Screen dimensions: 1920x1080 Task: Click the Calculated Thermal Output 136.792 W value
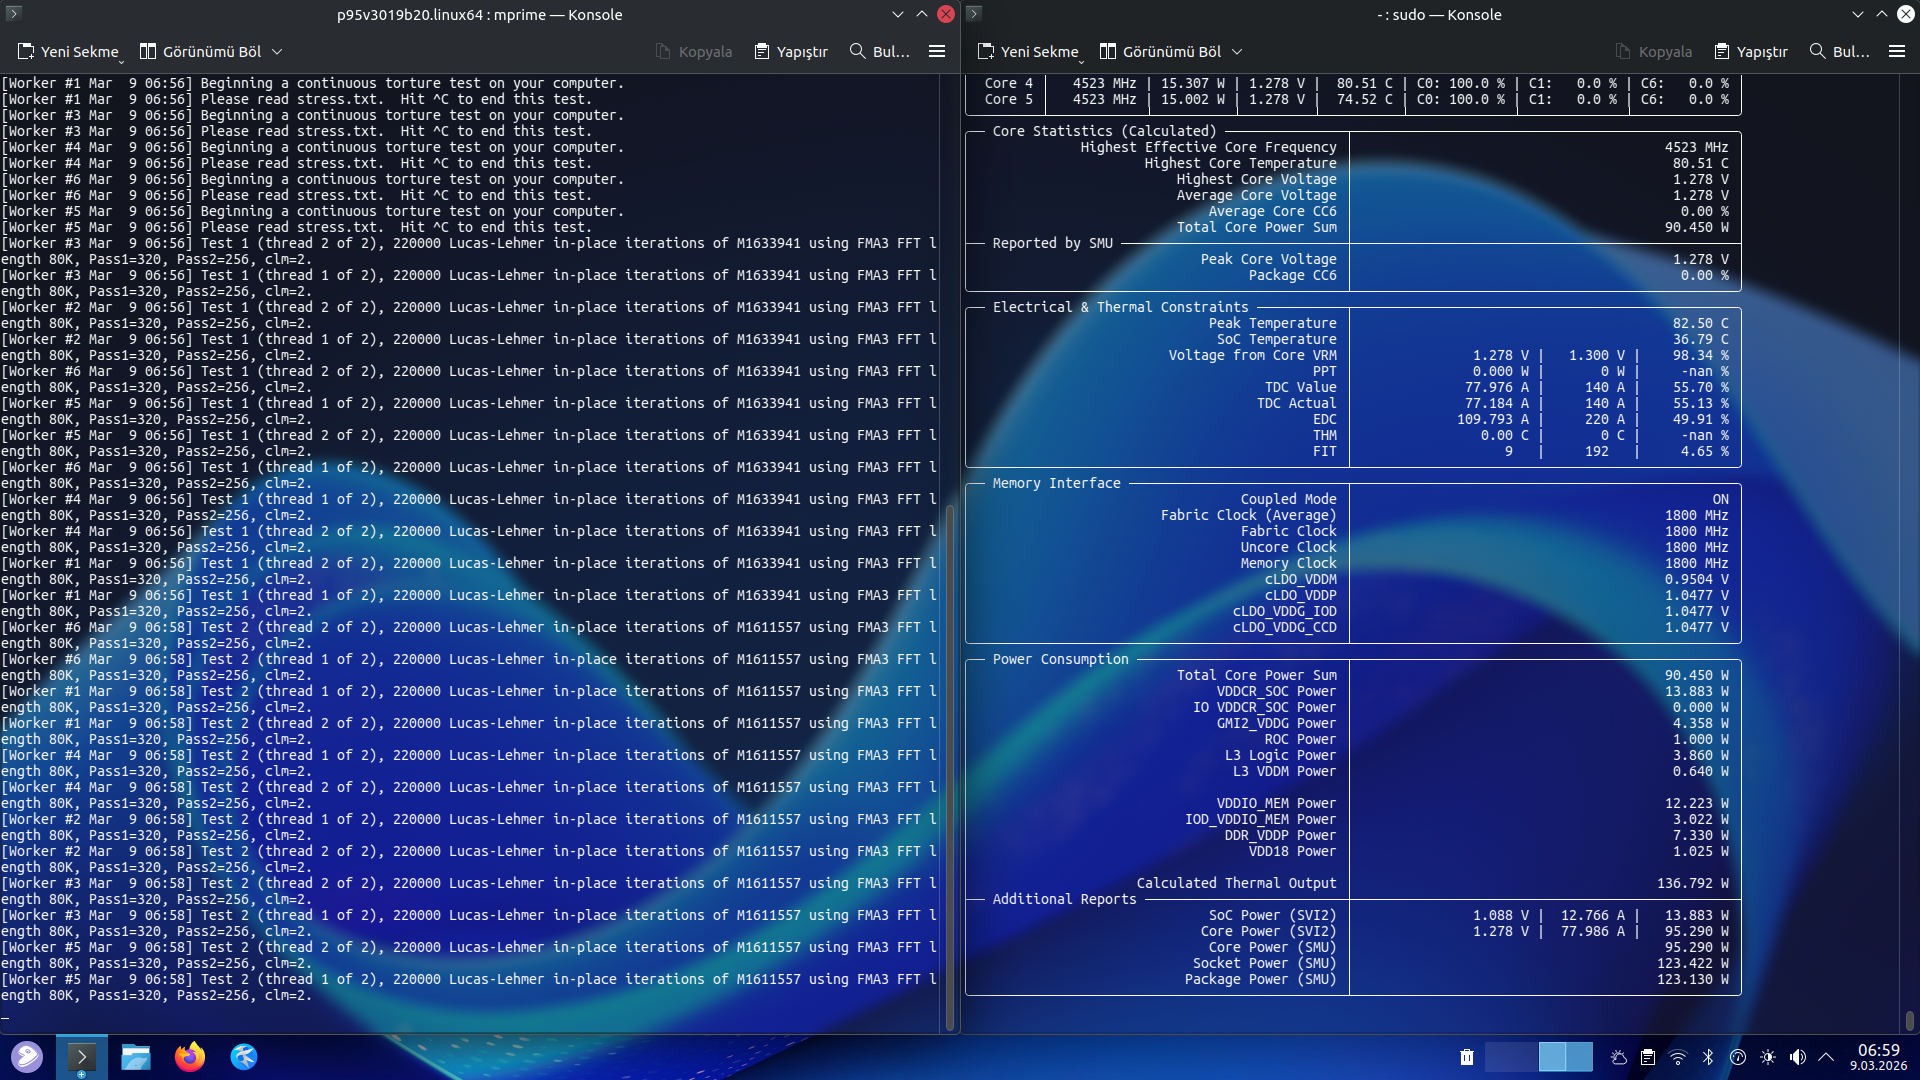[x=1692, y=883]
